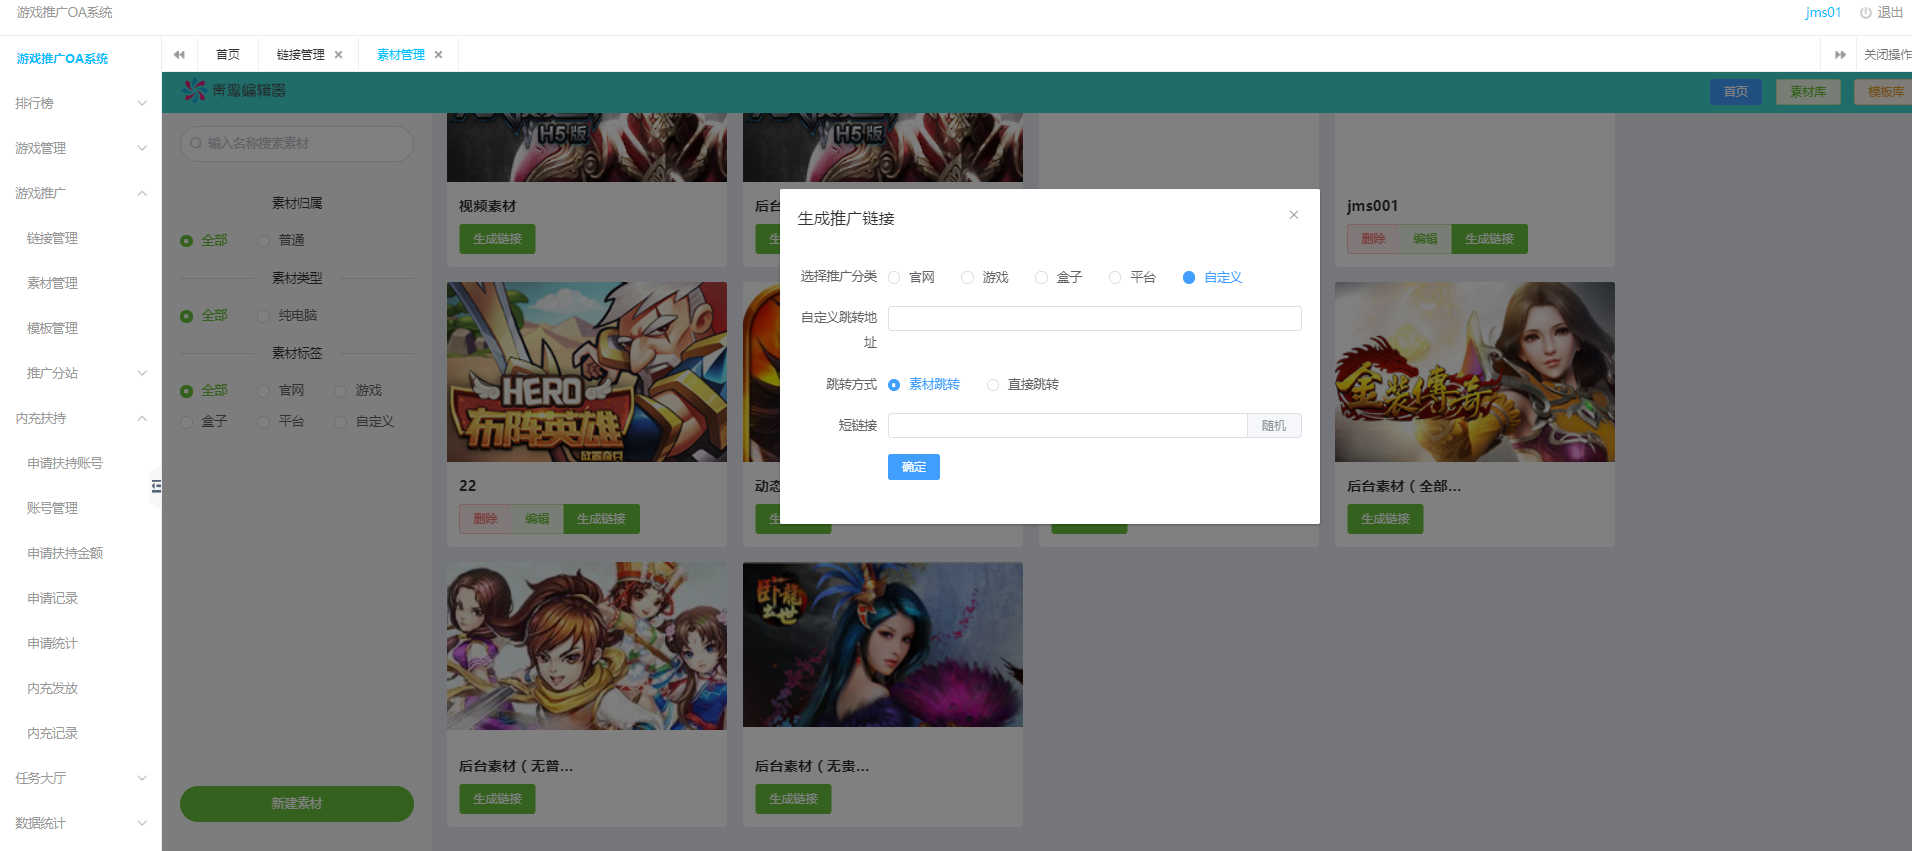Screen dimensions: 1912x851
Task: Click the tab scroll-left double arrow icon
Action: 179,55
